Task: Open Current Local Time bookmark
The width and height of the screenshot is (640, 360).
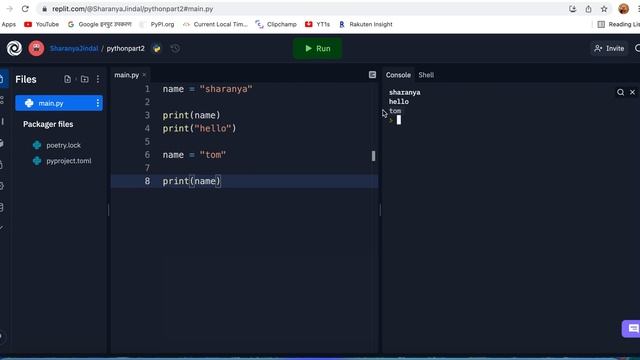Action: (215, 24)
